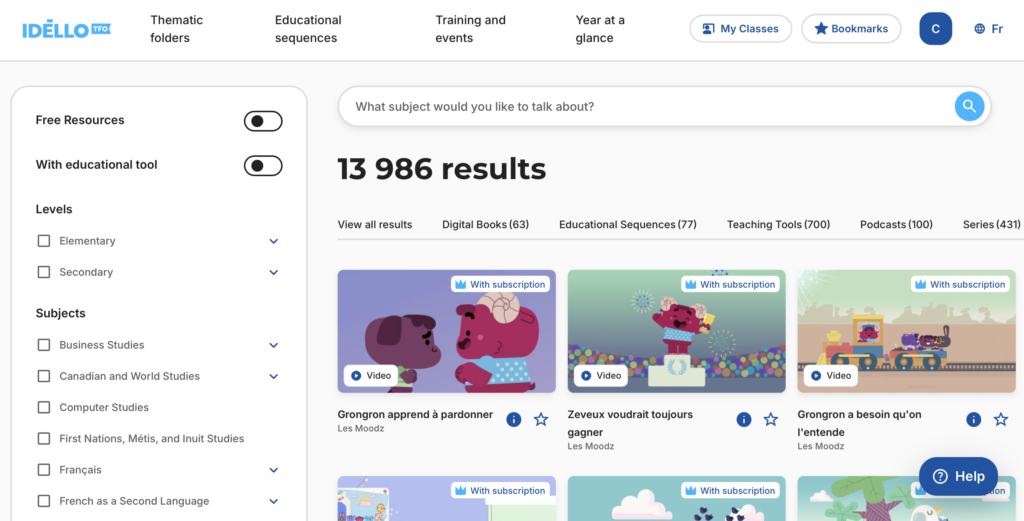Expand the Français subject options
The image size is (1024, 521).
[274, 470]
